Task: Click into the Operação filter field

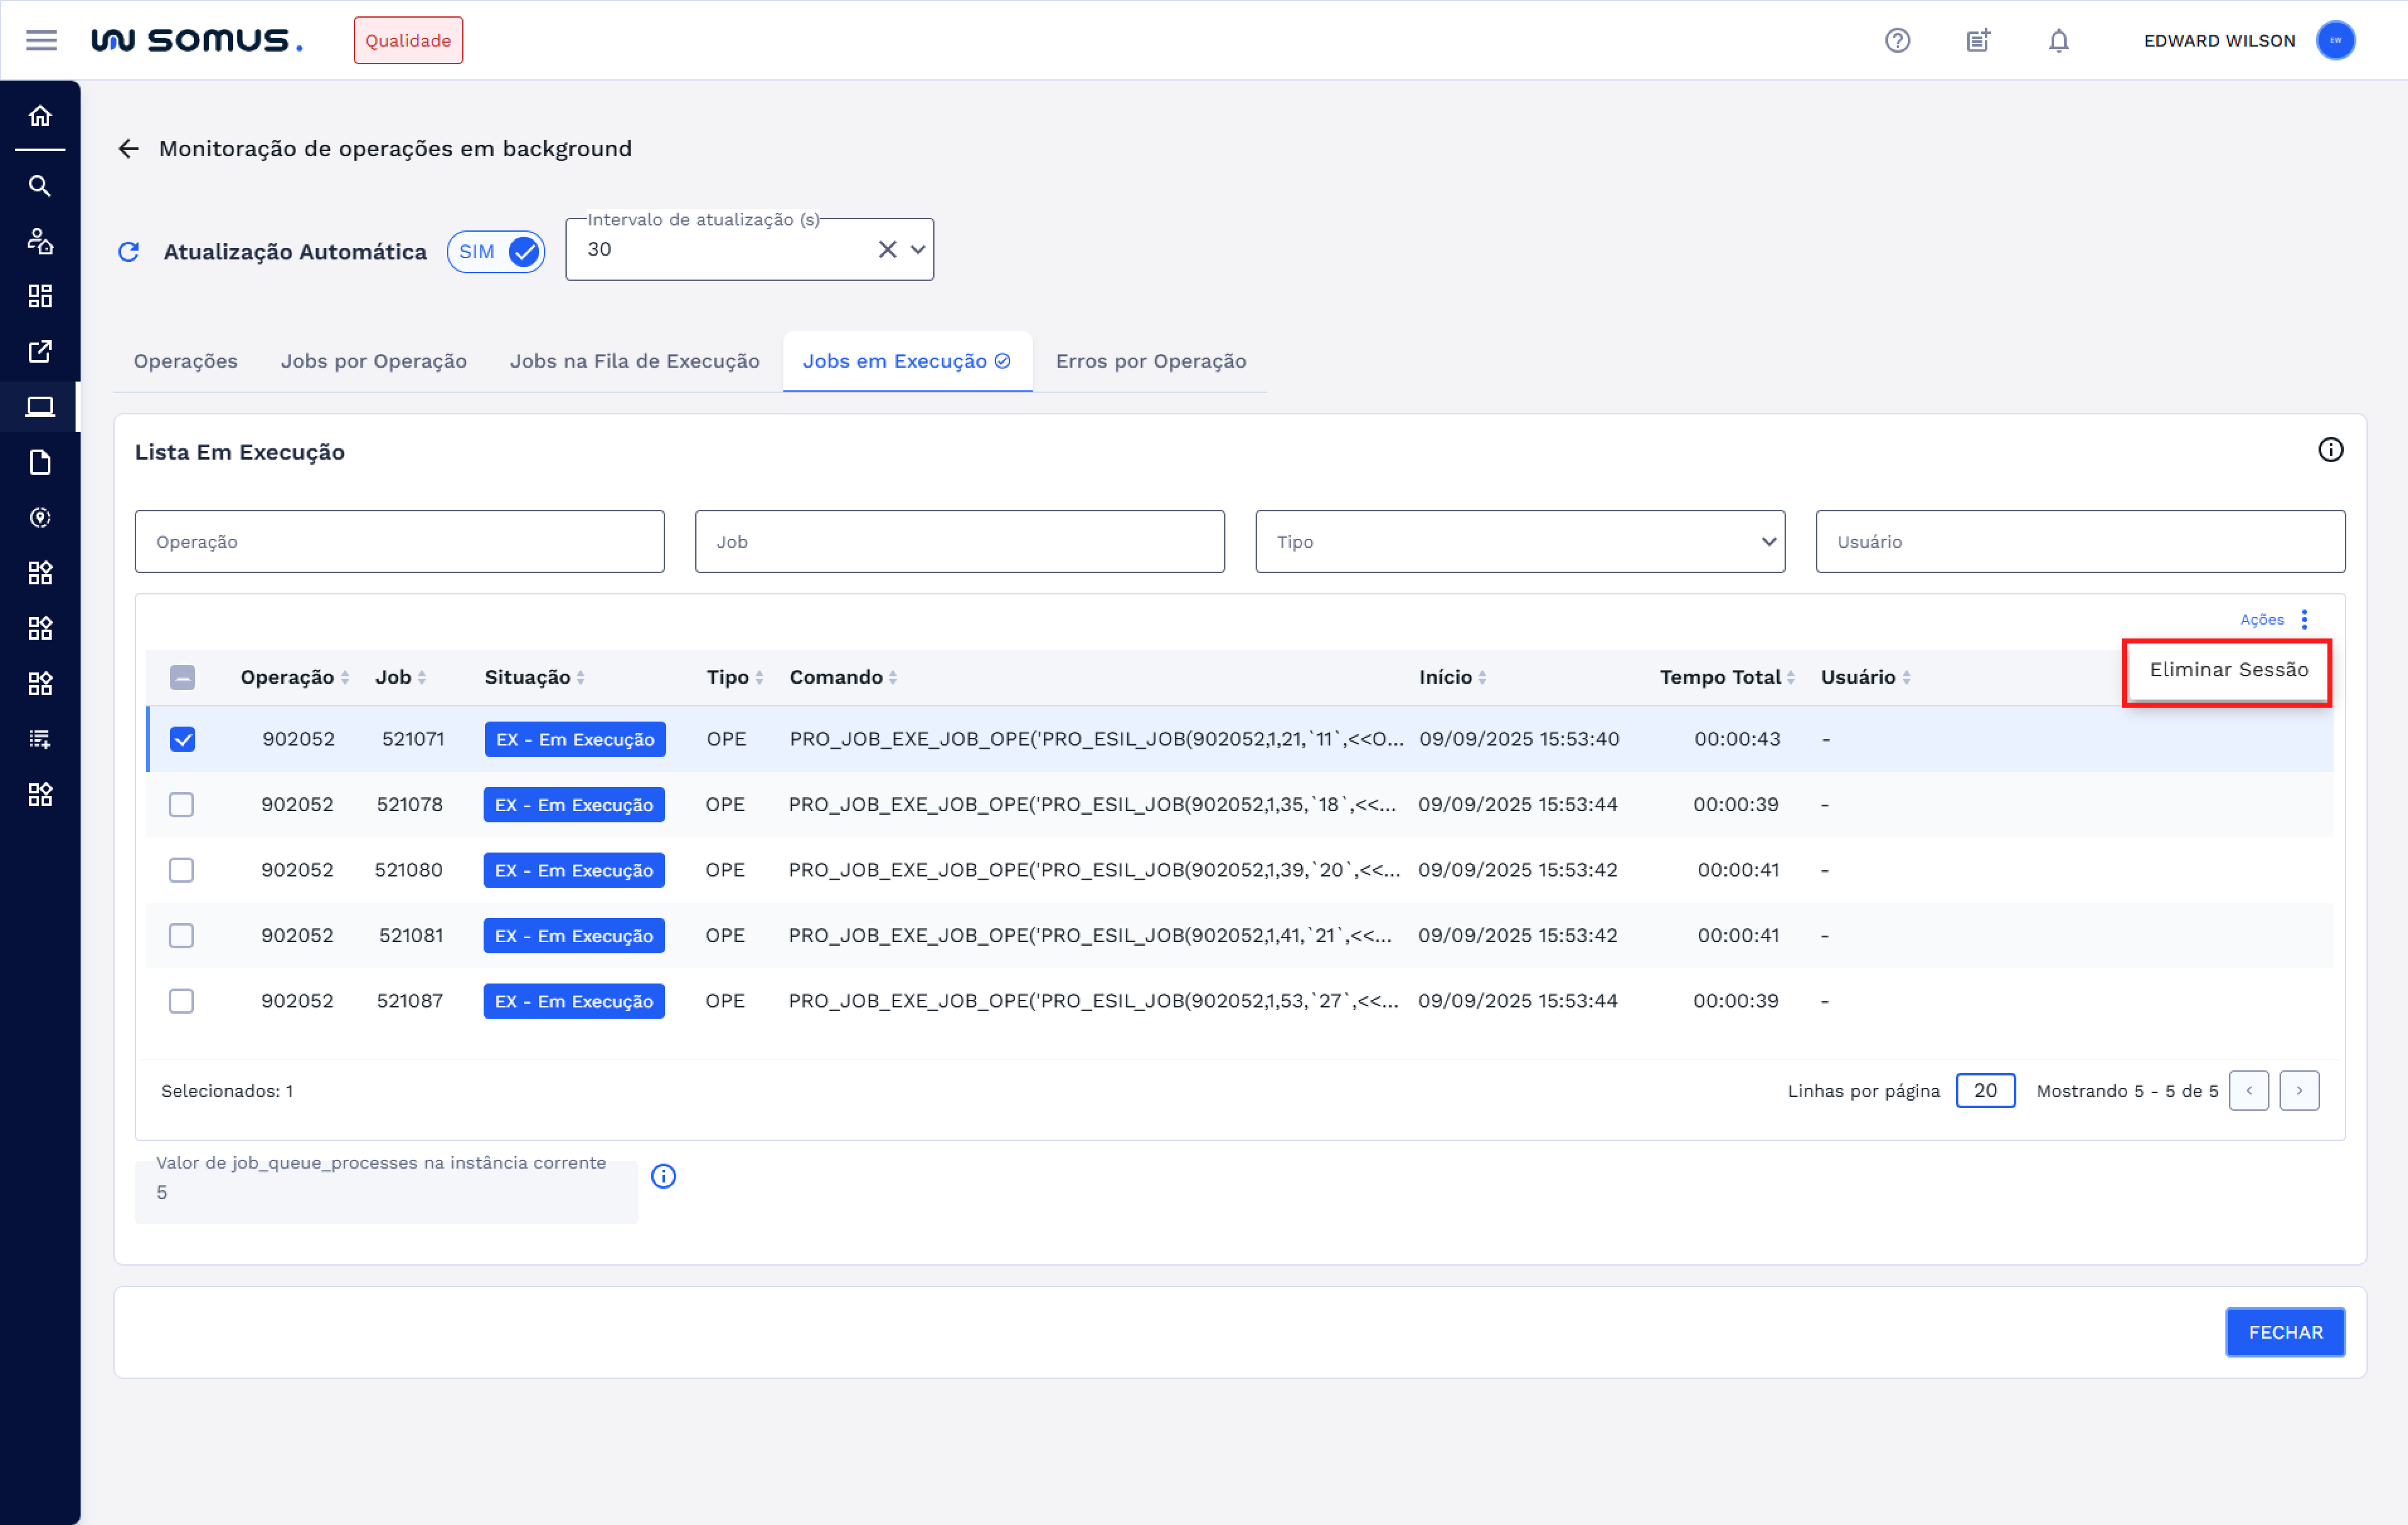Action: click(399, 542)
